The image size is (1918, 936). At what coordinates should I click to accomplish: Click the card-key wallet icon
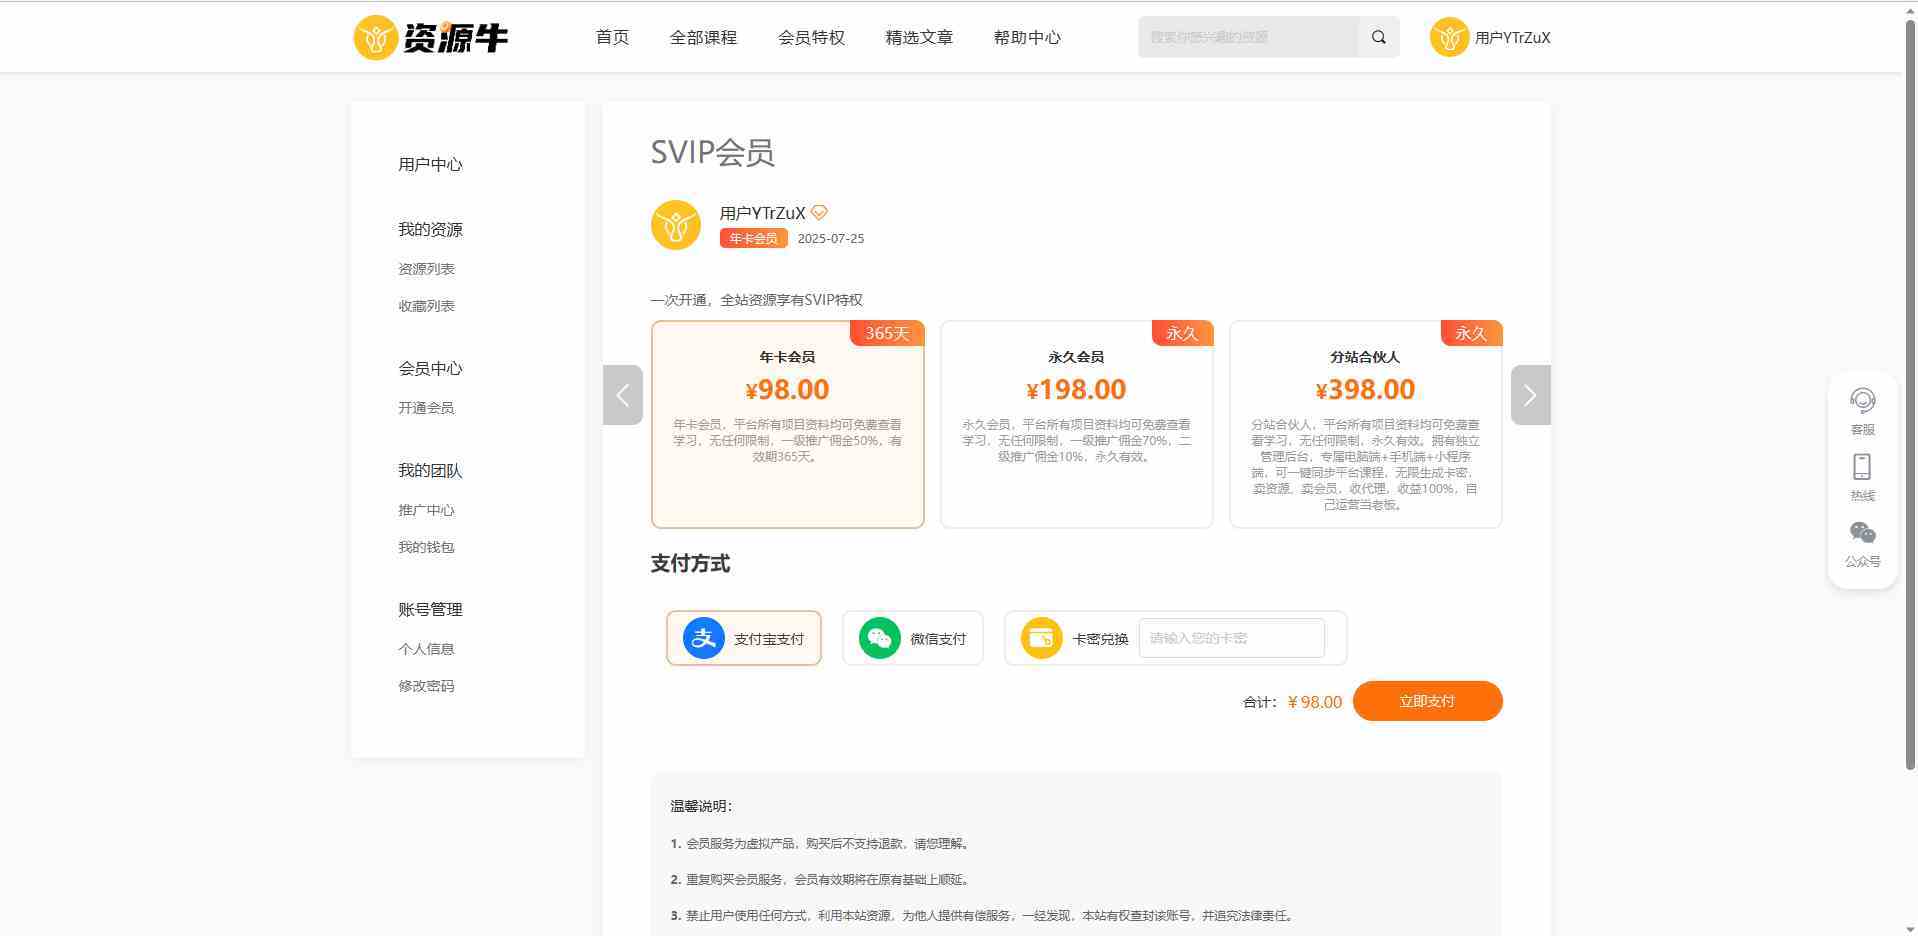[1041, 638]
